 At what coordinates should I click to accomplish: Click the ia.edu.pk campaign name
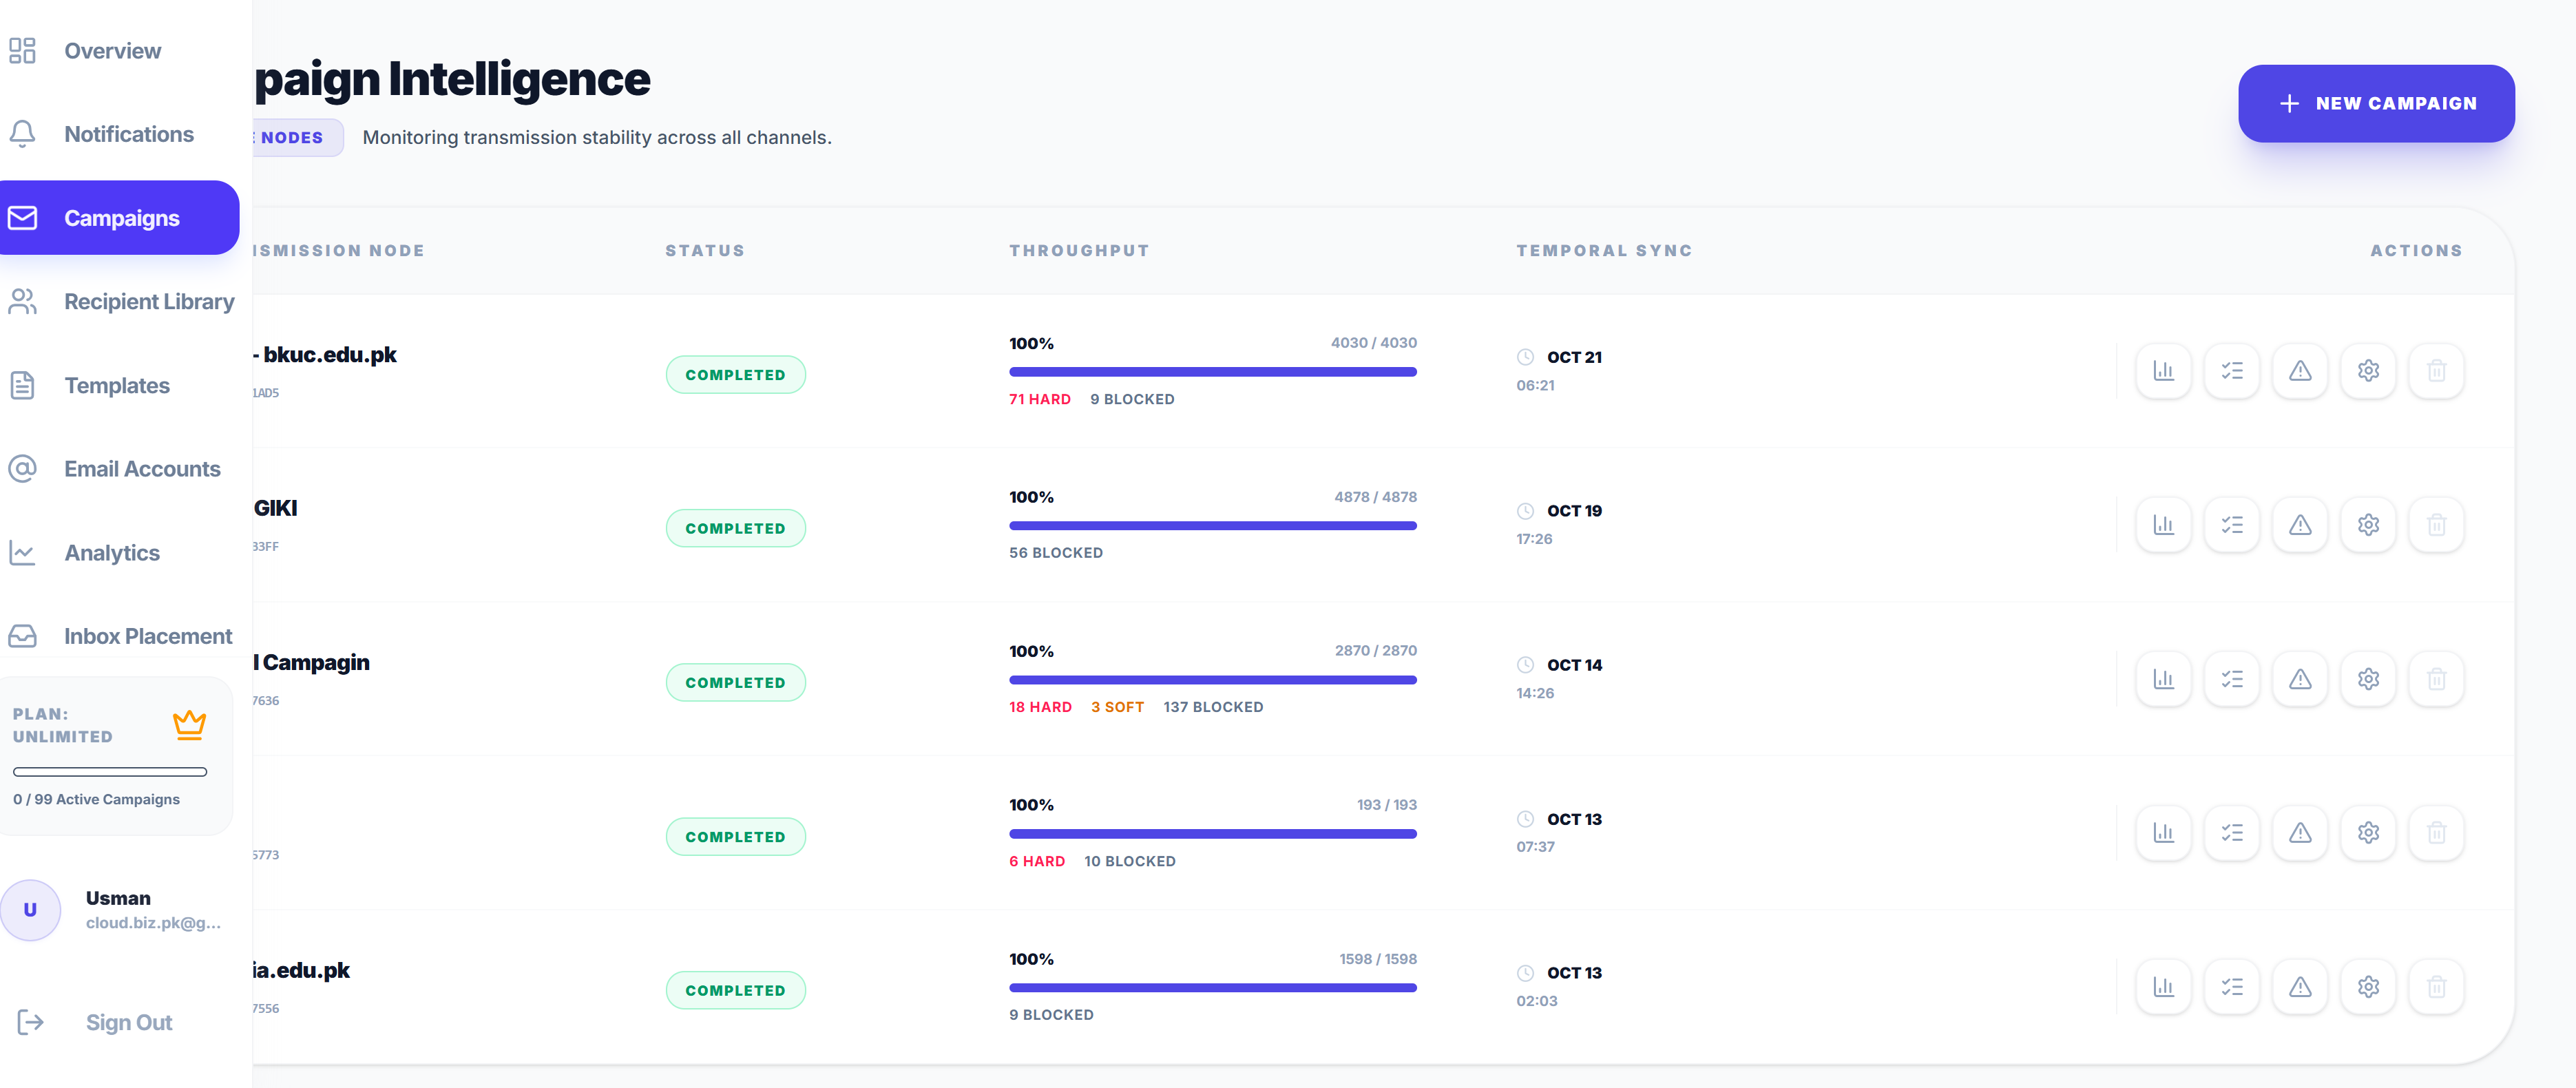pyautogui.click(x=301, y=970)
